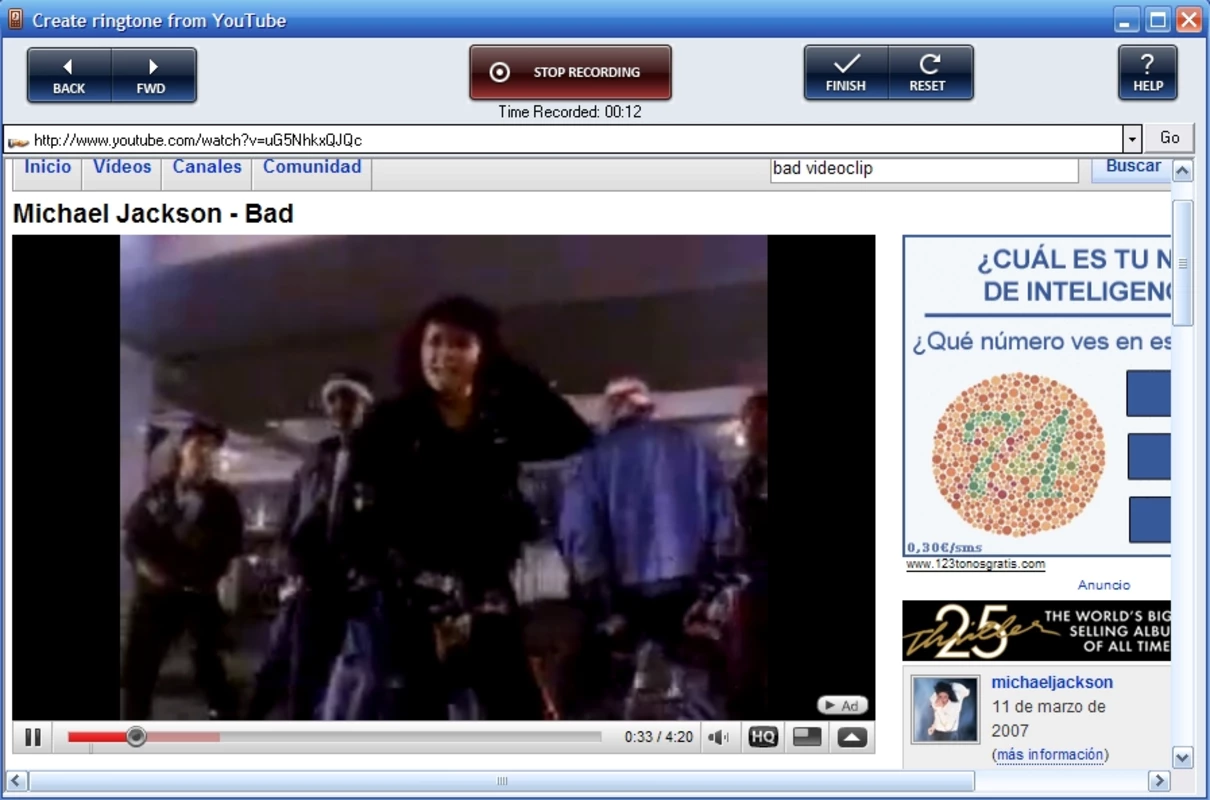1210x800 pixels.
Task: Expand the URL history dropdown arrow
Action: tap(1132, 139)
